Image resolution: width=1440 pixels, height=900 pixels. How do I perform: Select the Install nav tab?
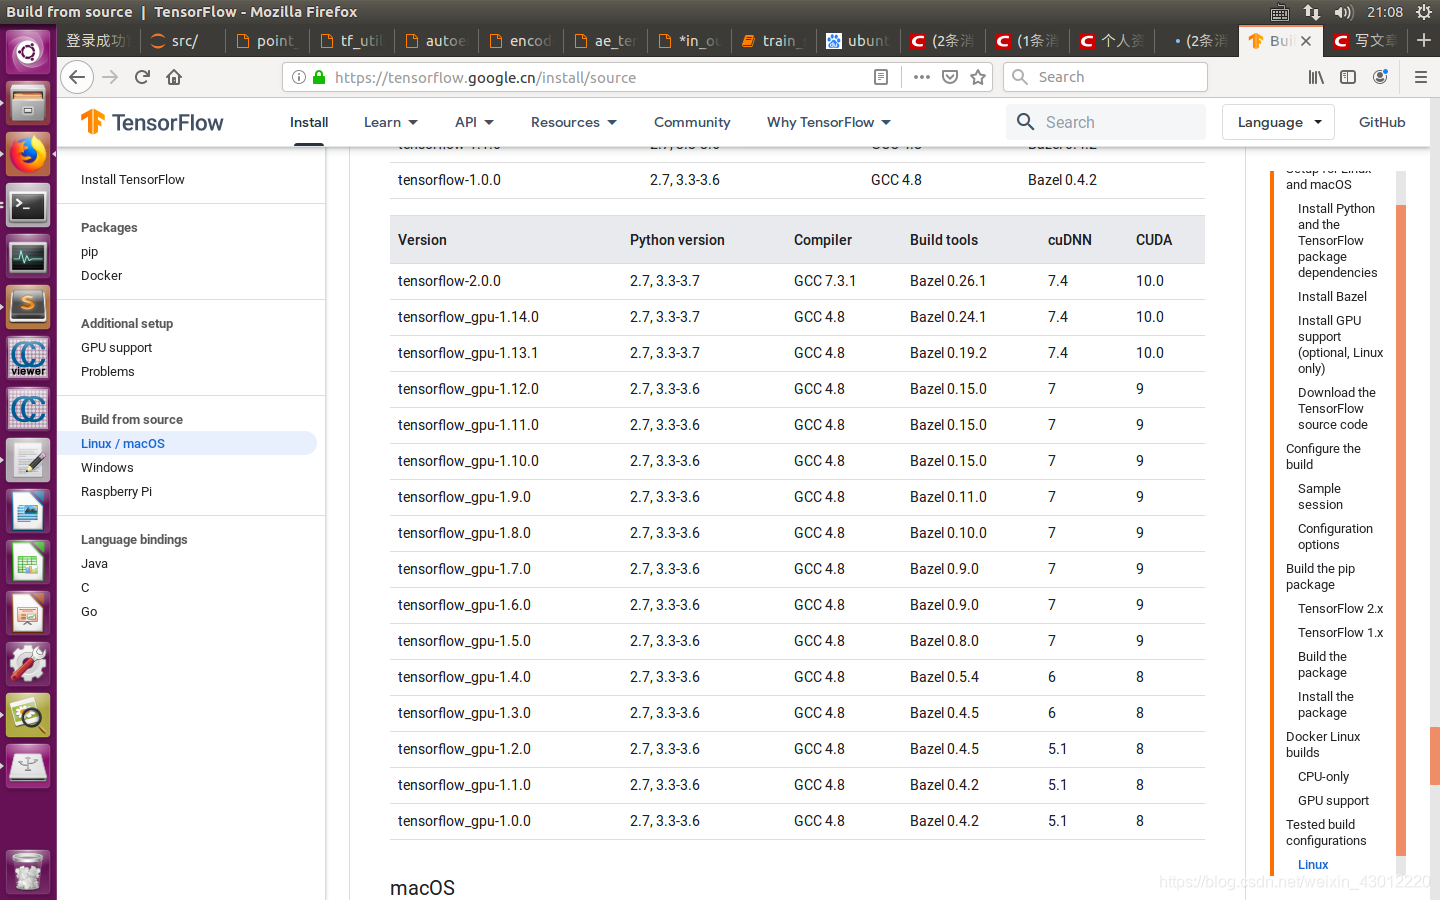tap(309, 122)
